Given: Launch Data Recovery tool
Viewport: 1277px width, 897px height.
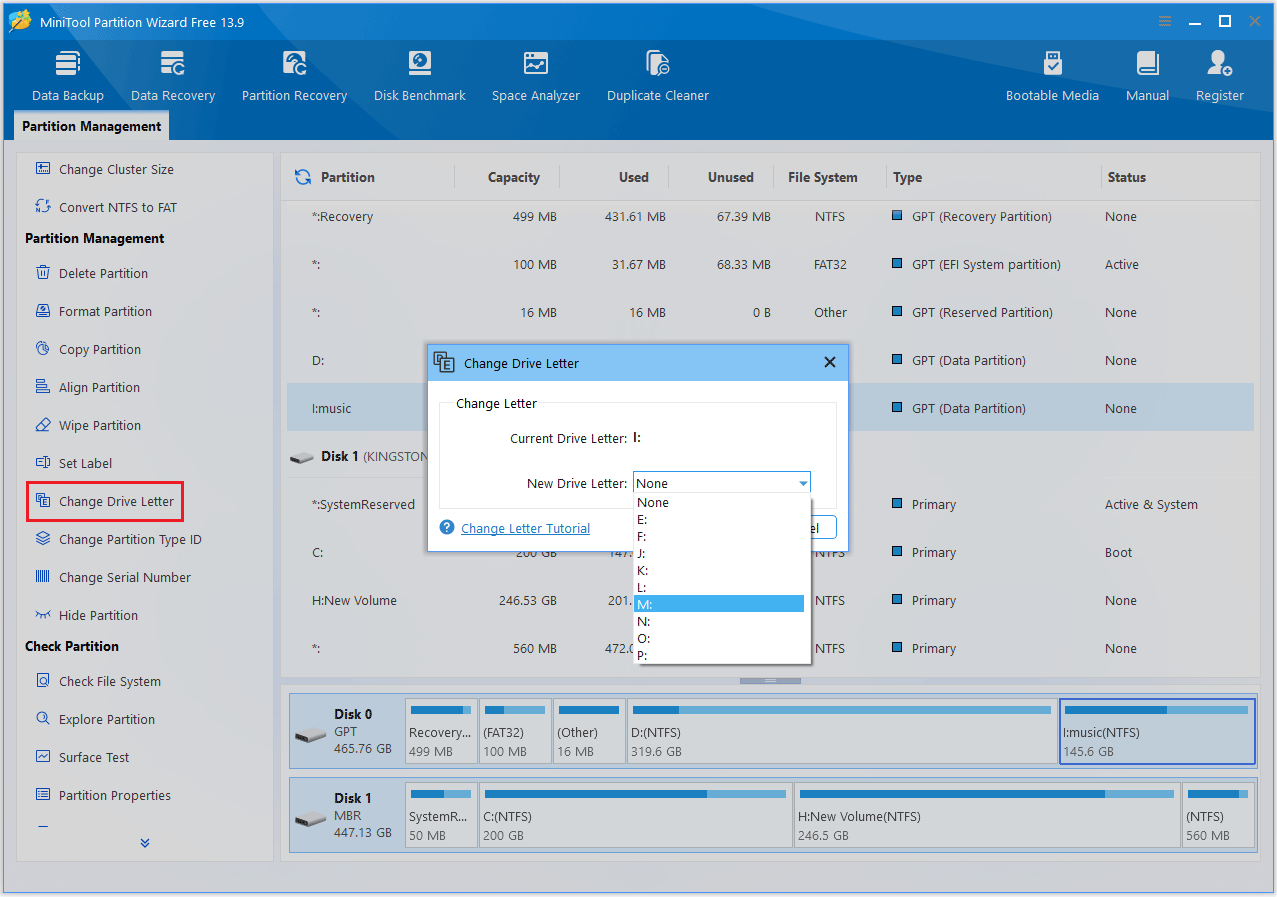Looking at the screenshot, I should (x=173, y=77).
